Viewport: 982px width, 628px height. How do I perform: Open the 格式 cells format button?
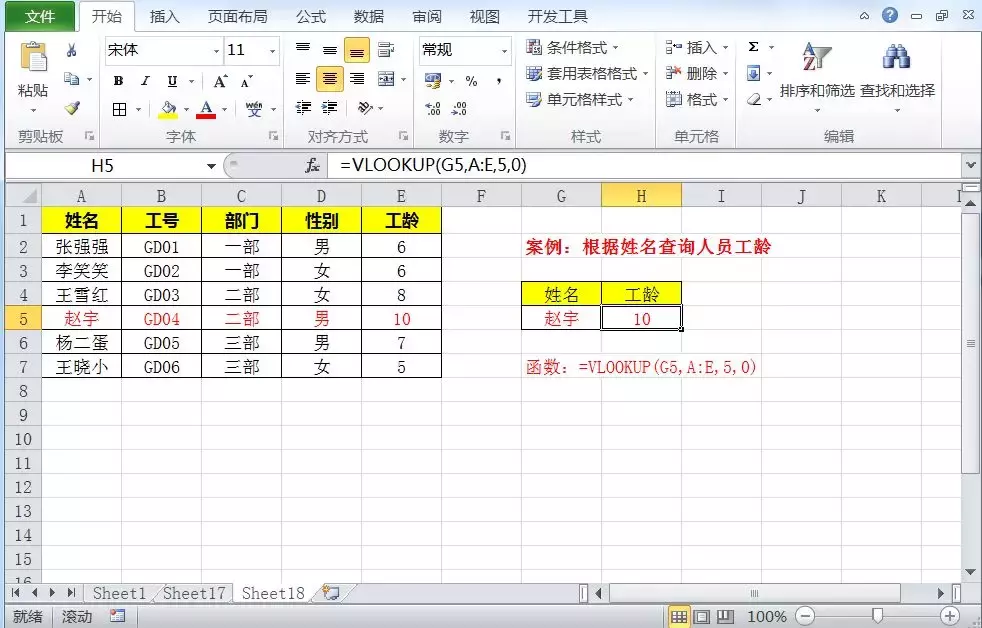(697, 100)
